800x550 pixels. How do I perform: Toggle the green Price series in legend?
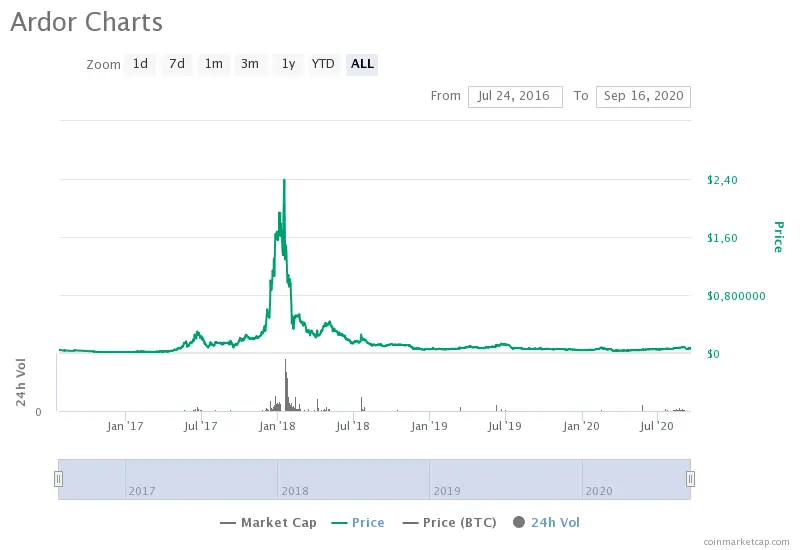358,522
